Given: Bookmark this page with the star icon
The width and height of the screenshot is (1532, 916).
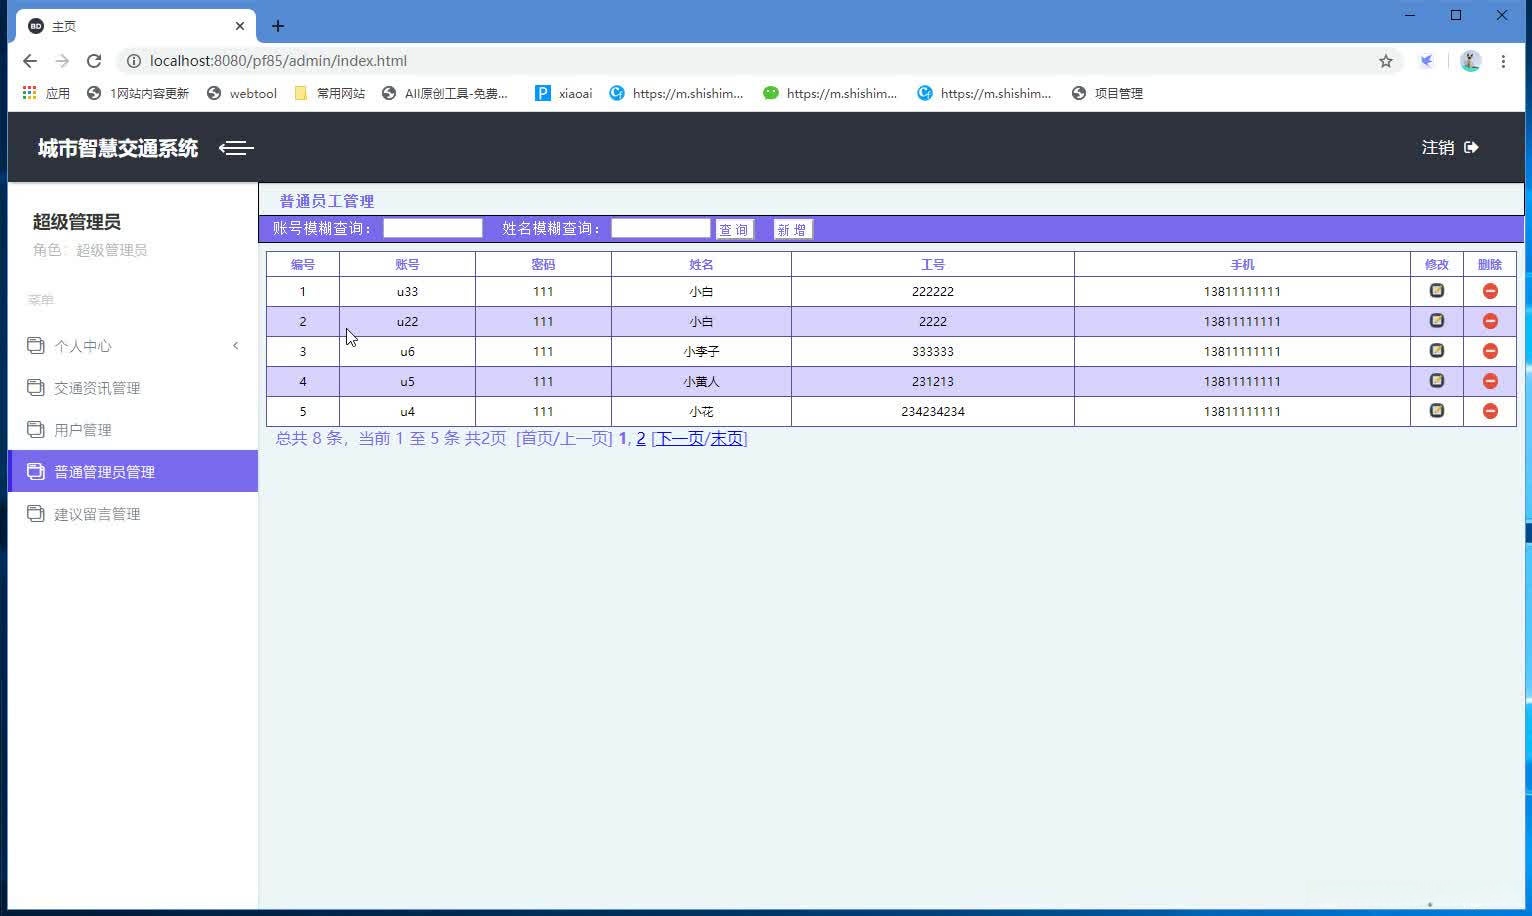Looking at the screenshot, I should (1386, 61).
